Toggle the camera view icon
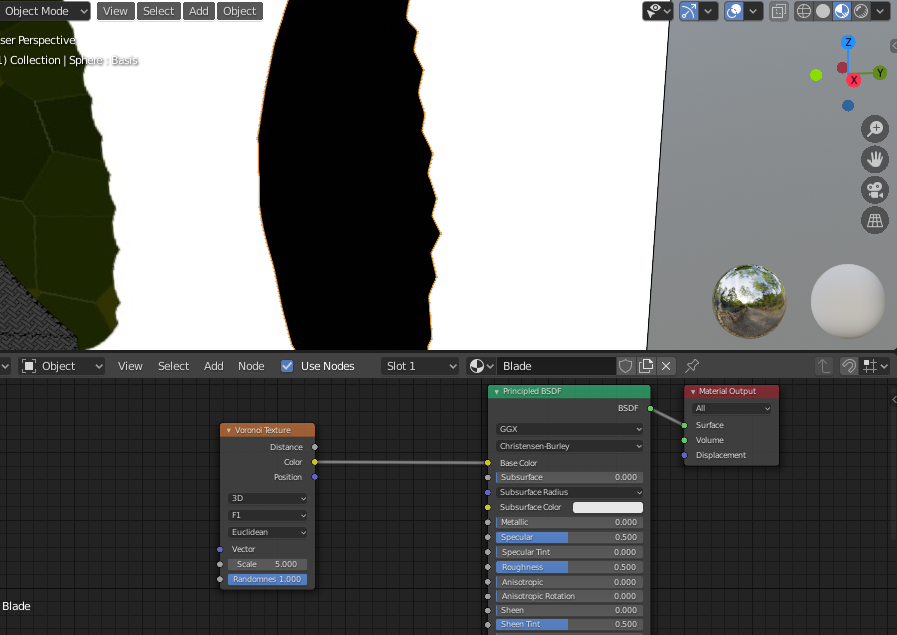This screenshot has width=897, height=635. point(875,190)
